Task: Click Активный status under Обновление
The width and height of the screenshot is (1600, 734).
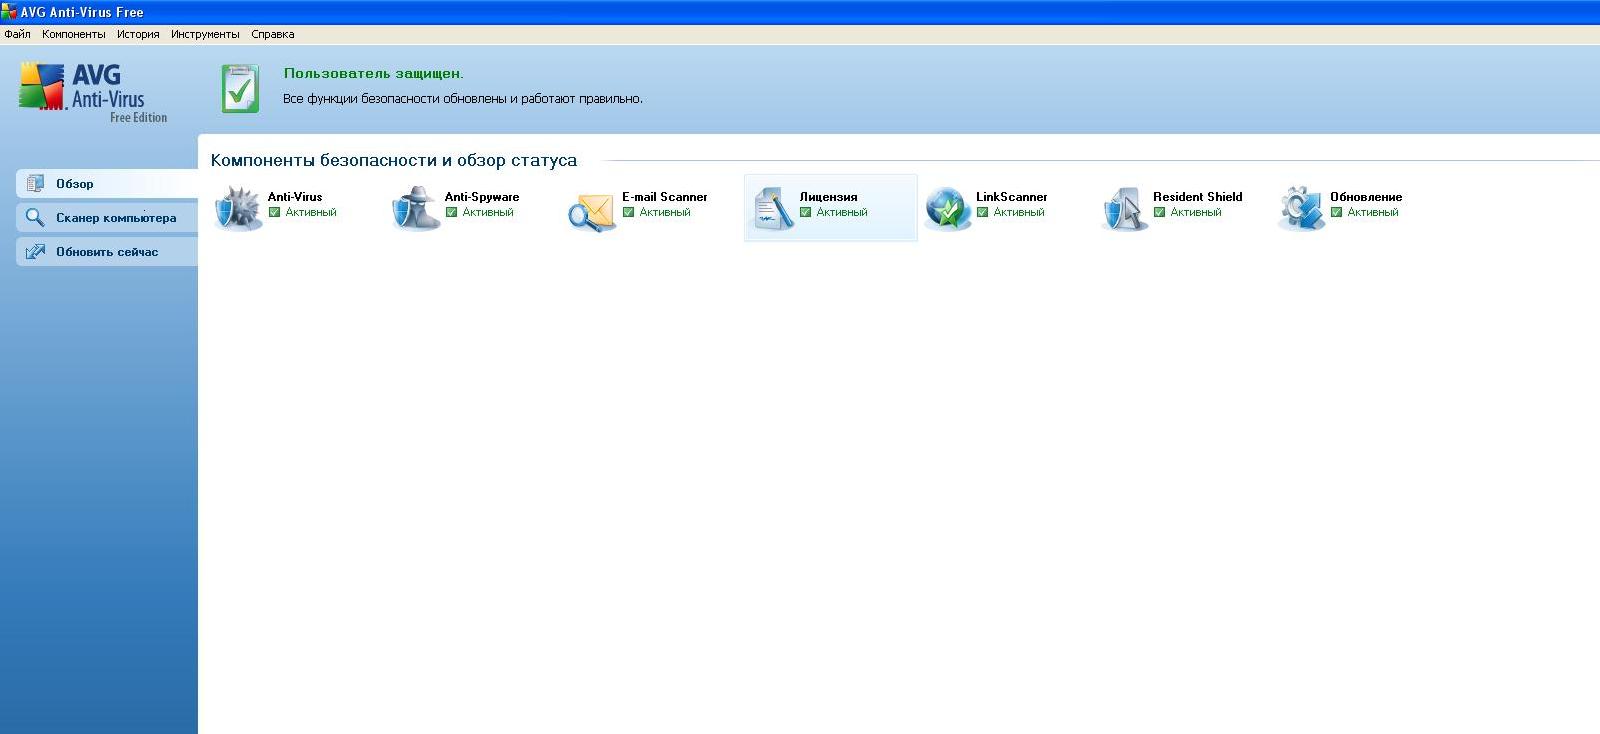Action: coord(1373,212)
